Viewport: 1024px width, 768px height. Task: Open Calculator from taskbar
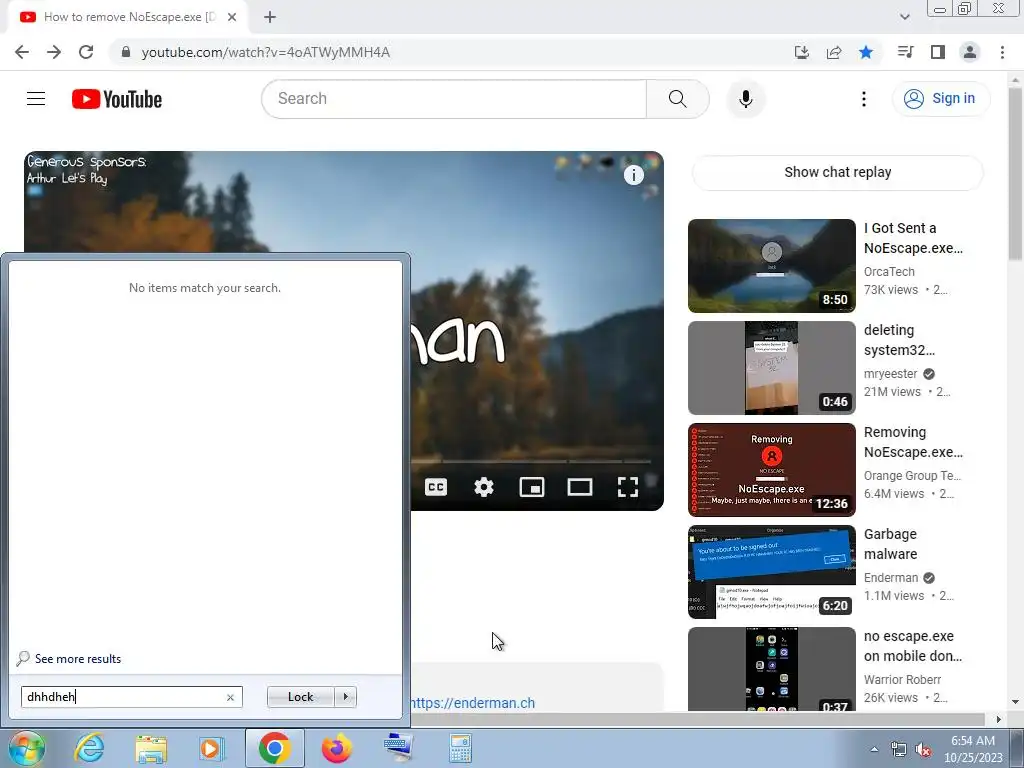click(x=460, y=748)
